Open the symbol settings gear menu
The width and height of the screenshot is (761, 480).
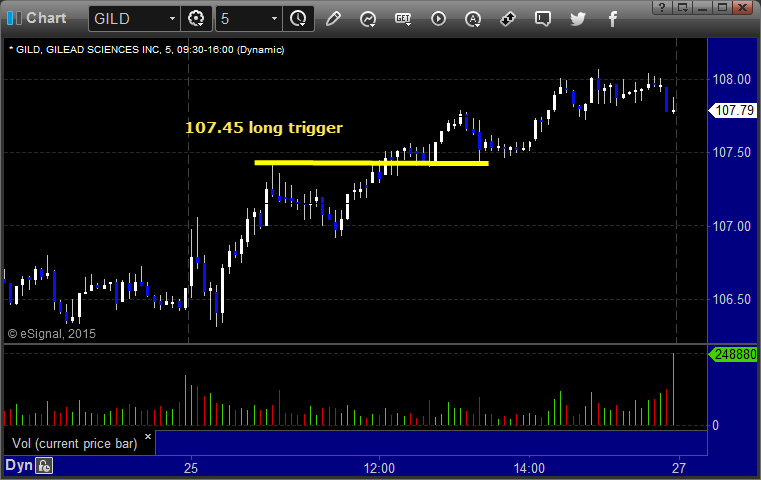pyautogui.click(x=196, y=19)
